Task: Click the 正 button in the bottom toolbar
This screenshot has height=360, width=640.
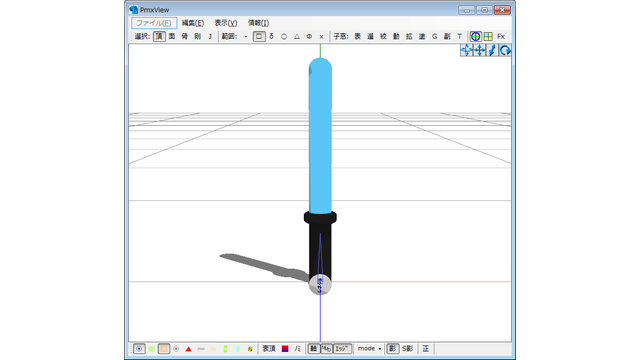Action: point(425,349)
